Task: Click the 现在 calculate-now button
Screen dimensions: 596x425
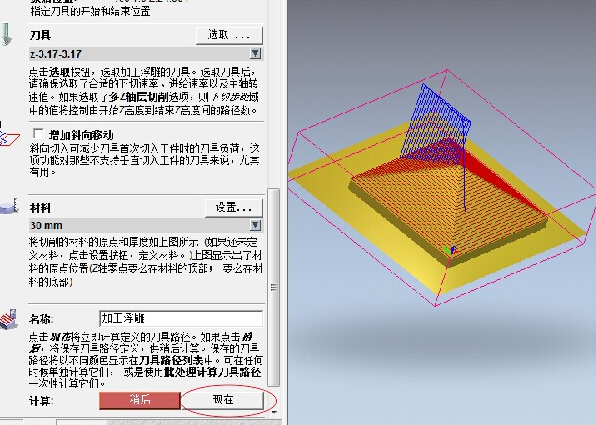Action: [x=223, y=400]
